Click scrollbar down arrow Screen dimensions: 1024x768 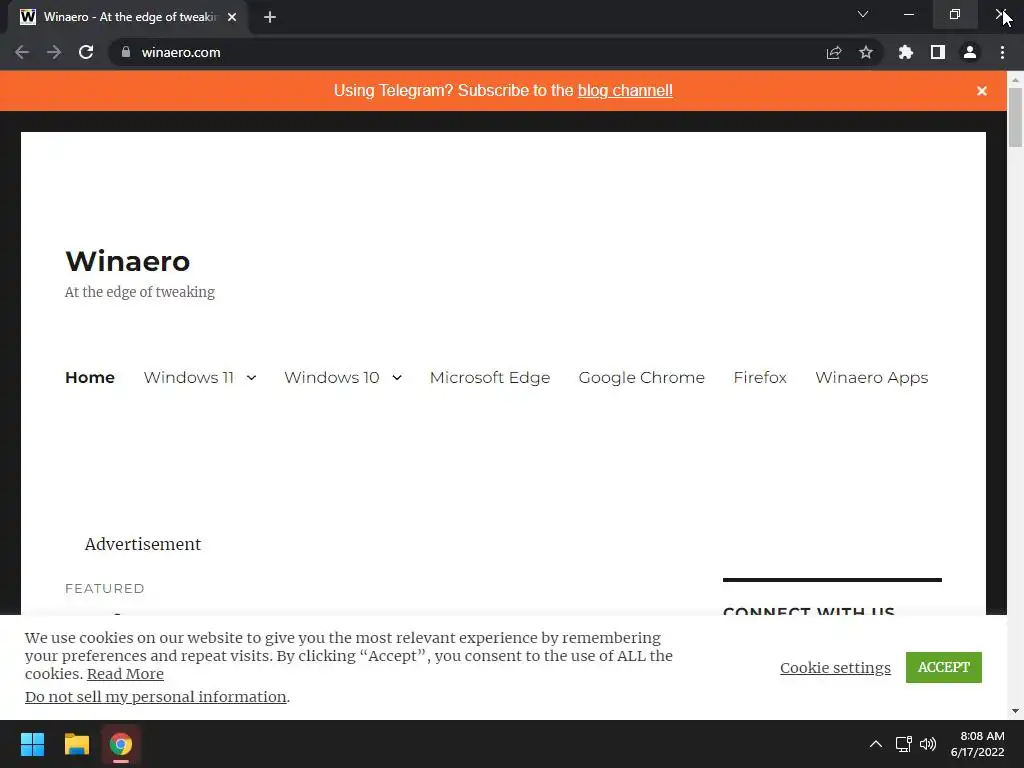tap(1015, 711)
